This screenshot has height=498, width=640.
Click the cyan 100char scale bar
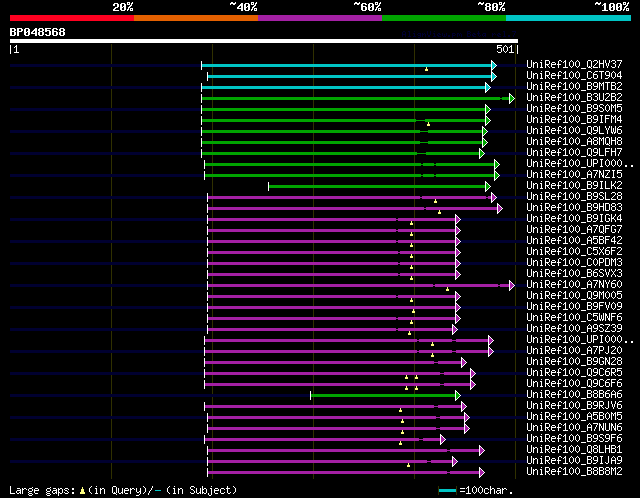(x=447, y=490)
